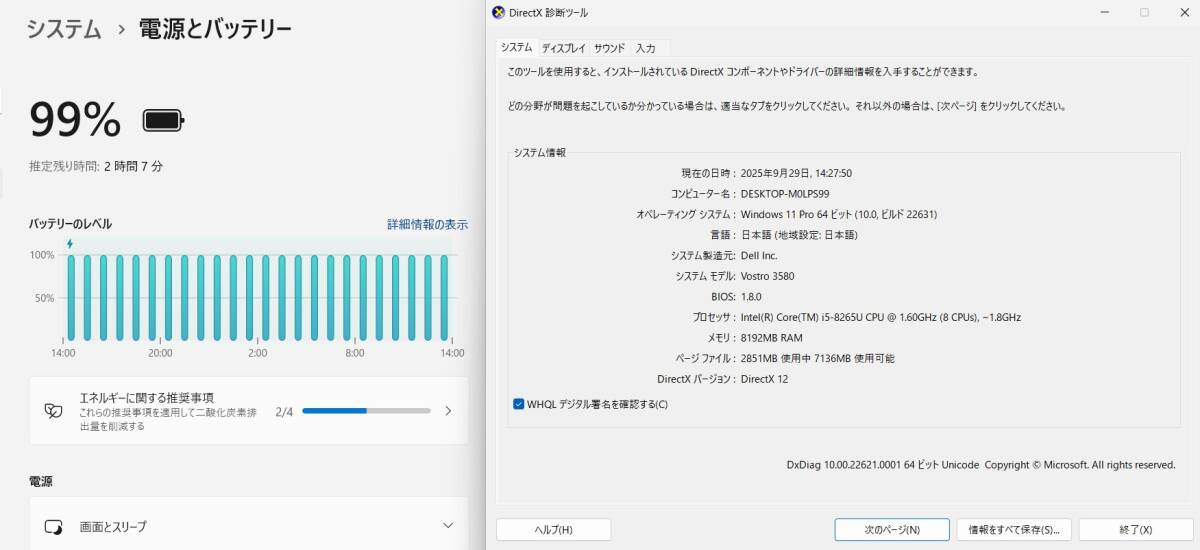Click the estimated remaining time 2 時間 7 分
The height and width of the screenshot is (550, 1200).
point(133,166)
